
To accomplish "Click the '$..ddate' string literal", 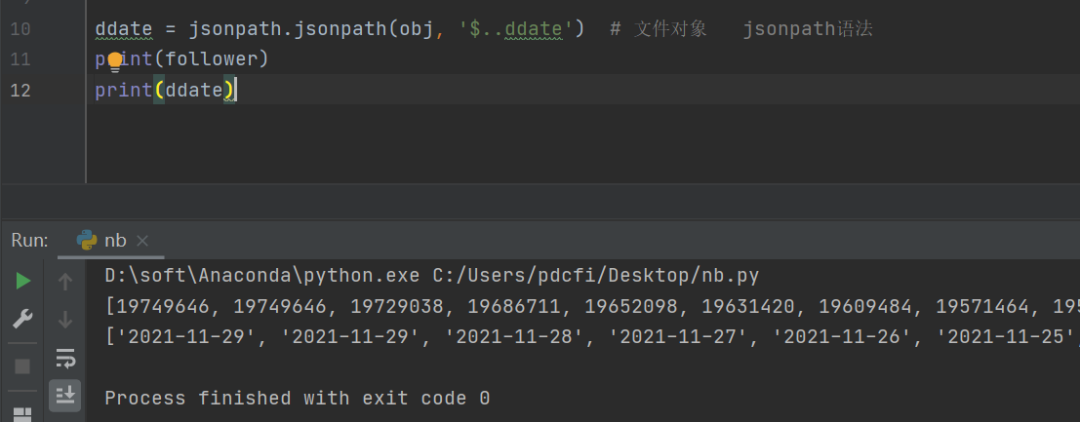I will pyautogui.click(x=516, y=29).
